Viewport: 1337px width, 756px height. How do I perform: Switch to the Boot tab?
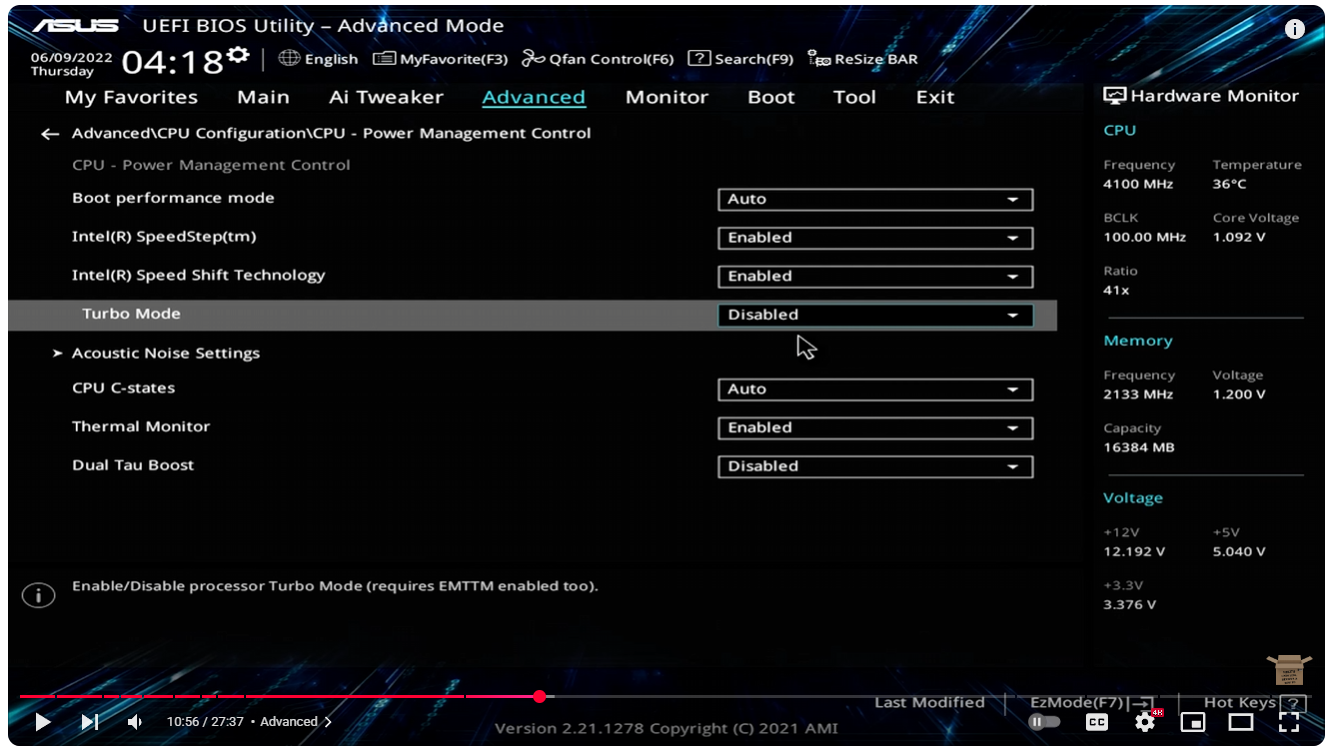771,97
